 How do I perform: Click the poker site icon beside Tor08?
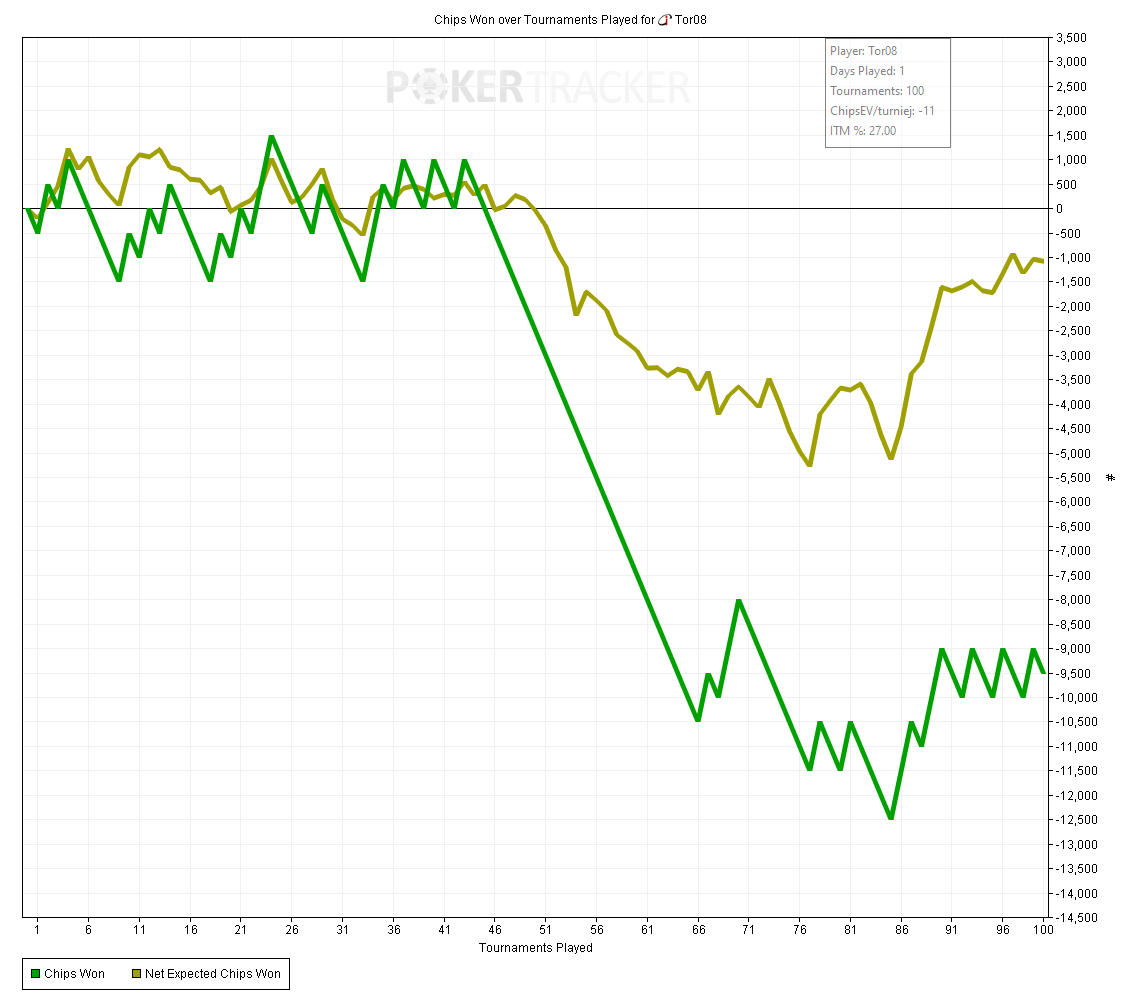tap(664, 20)
